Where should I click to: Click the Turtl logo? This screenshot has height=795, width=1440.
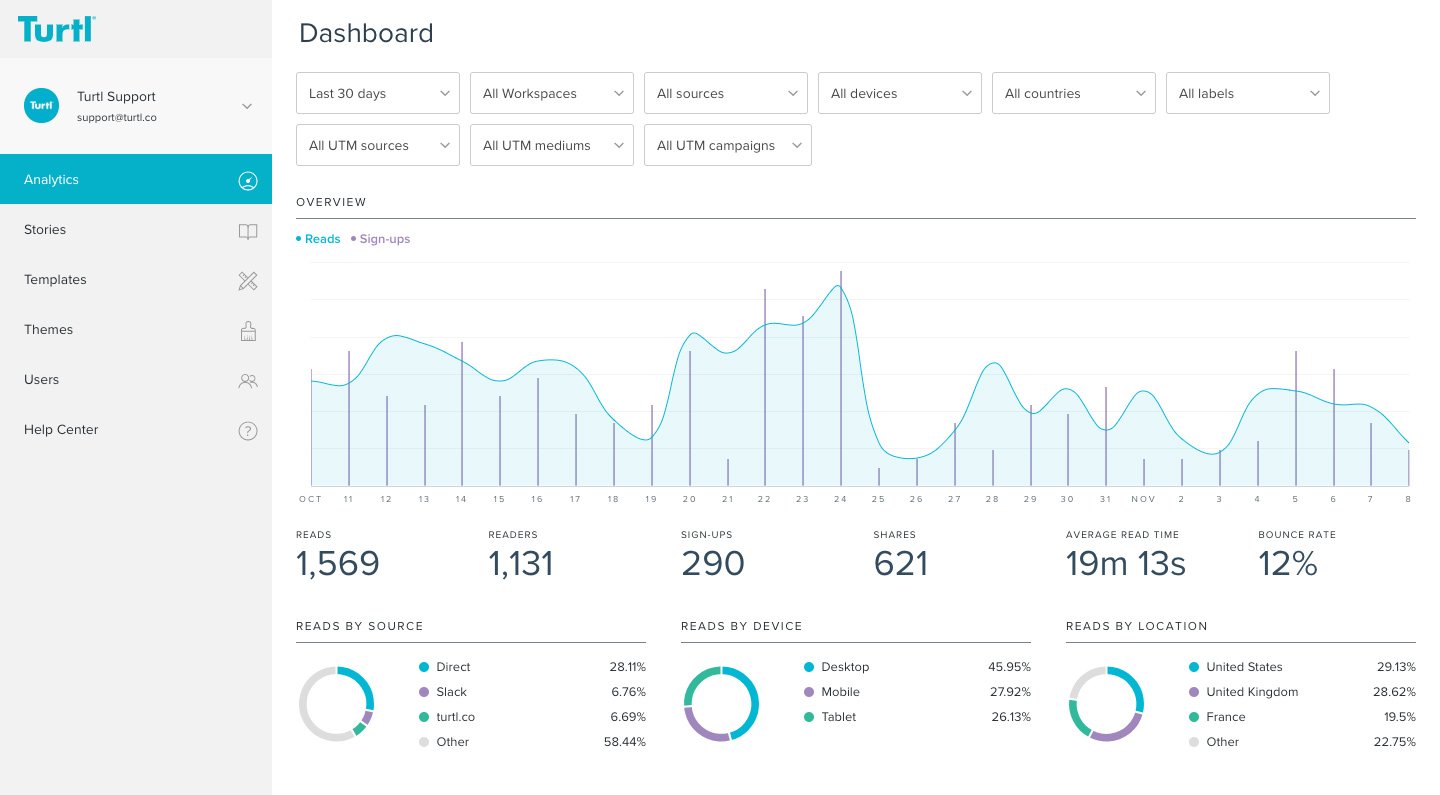click(x=56, y=29)
